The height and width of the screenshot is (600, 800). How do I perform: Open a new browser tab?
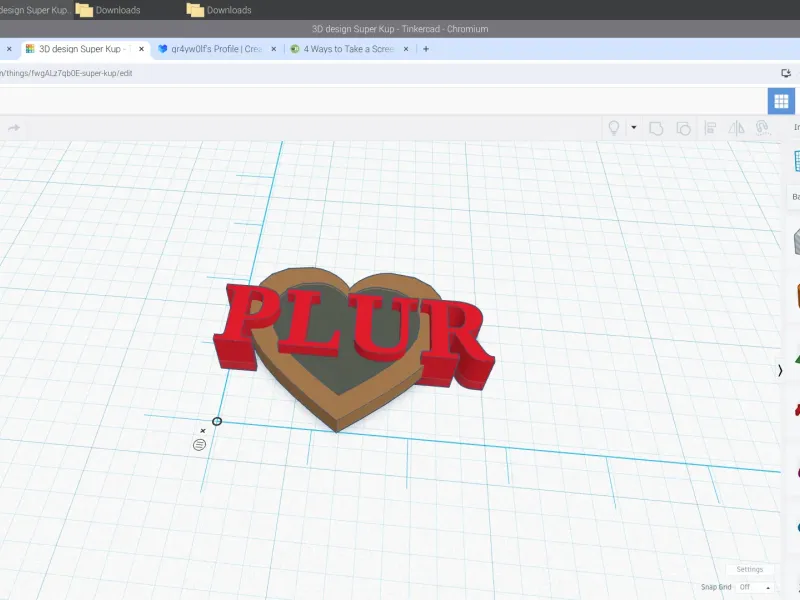point(426,49)
